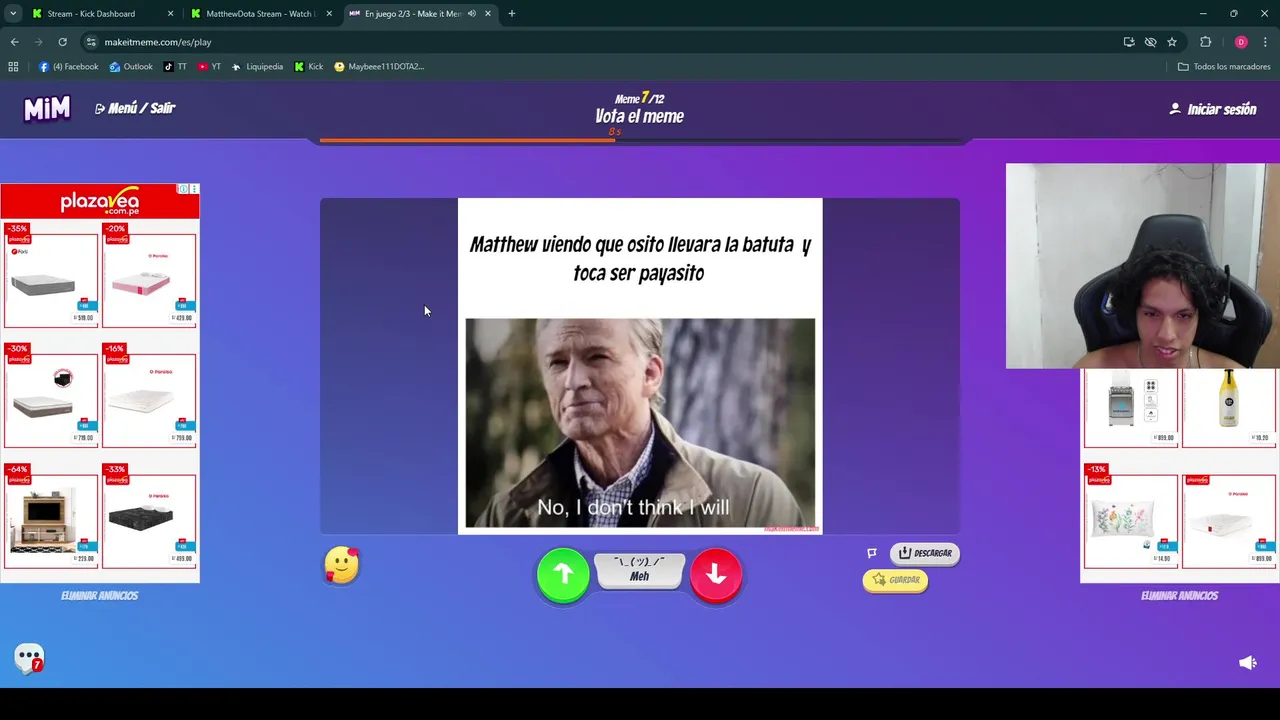1280x720 pixels.
Task: Open ad choices info icon on left ad
Action: [x=183, y=189]
